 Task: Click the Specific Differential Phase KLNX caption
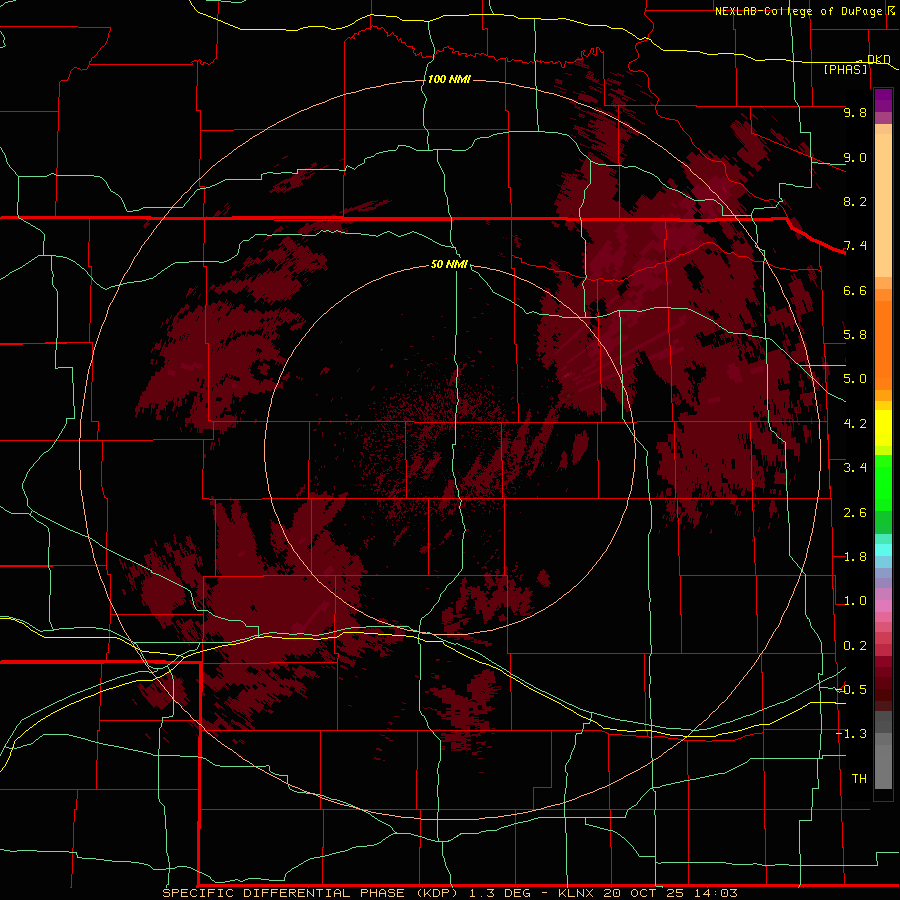(450, 893)
